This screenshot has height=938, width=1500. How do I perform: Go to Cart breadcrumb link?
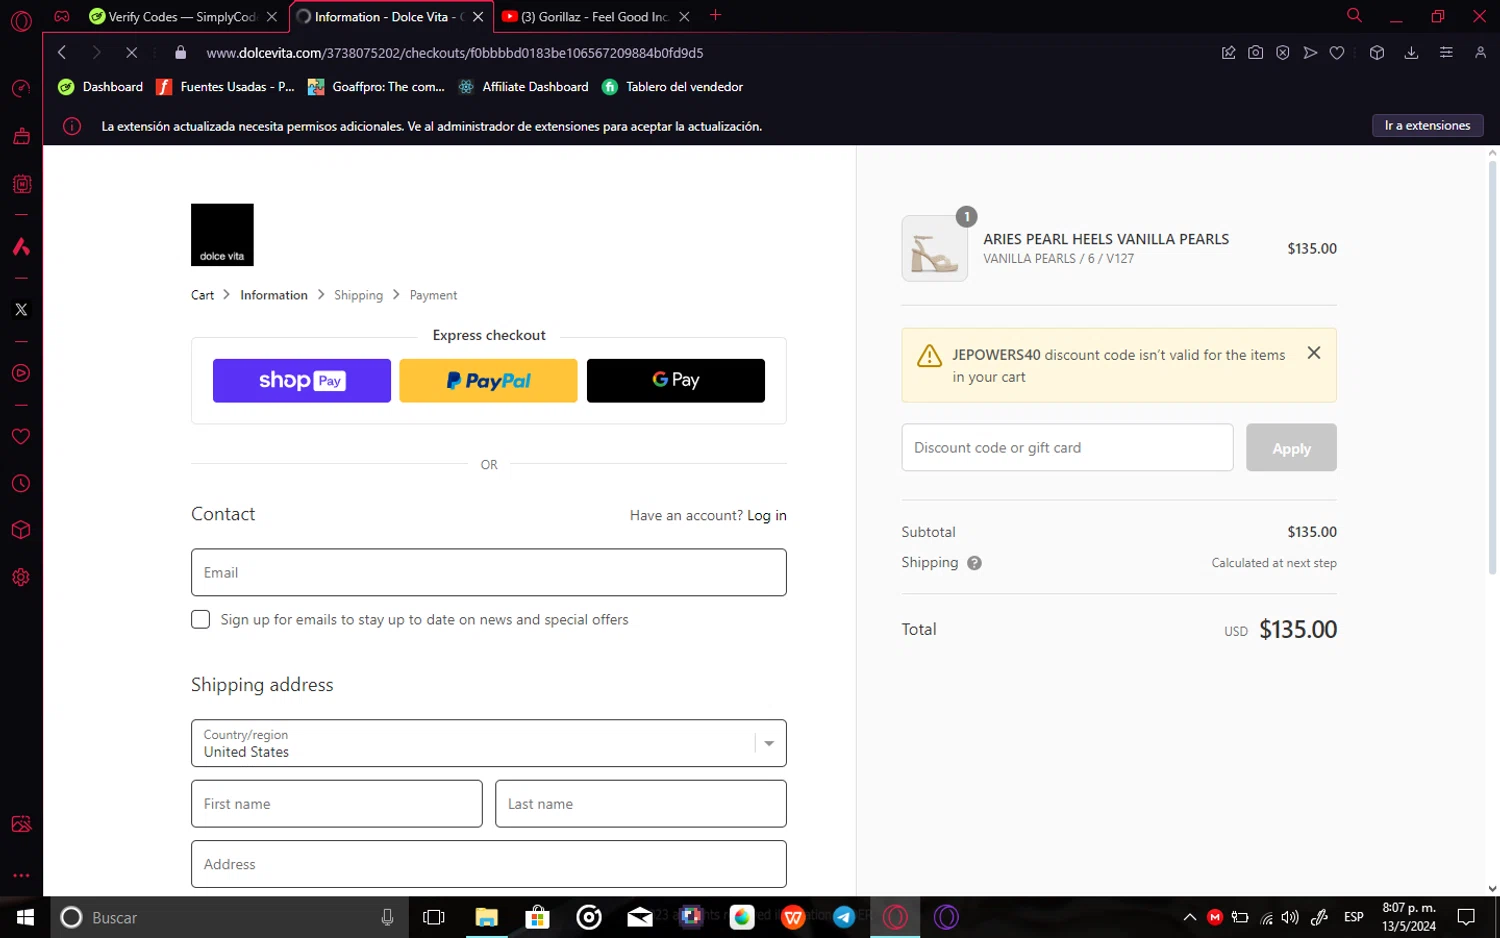click(x=202, y=295)
